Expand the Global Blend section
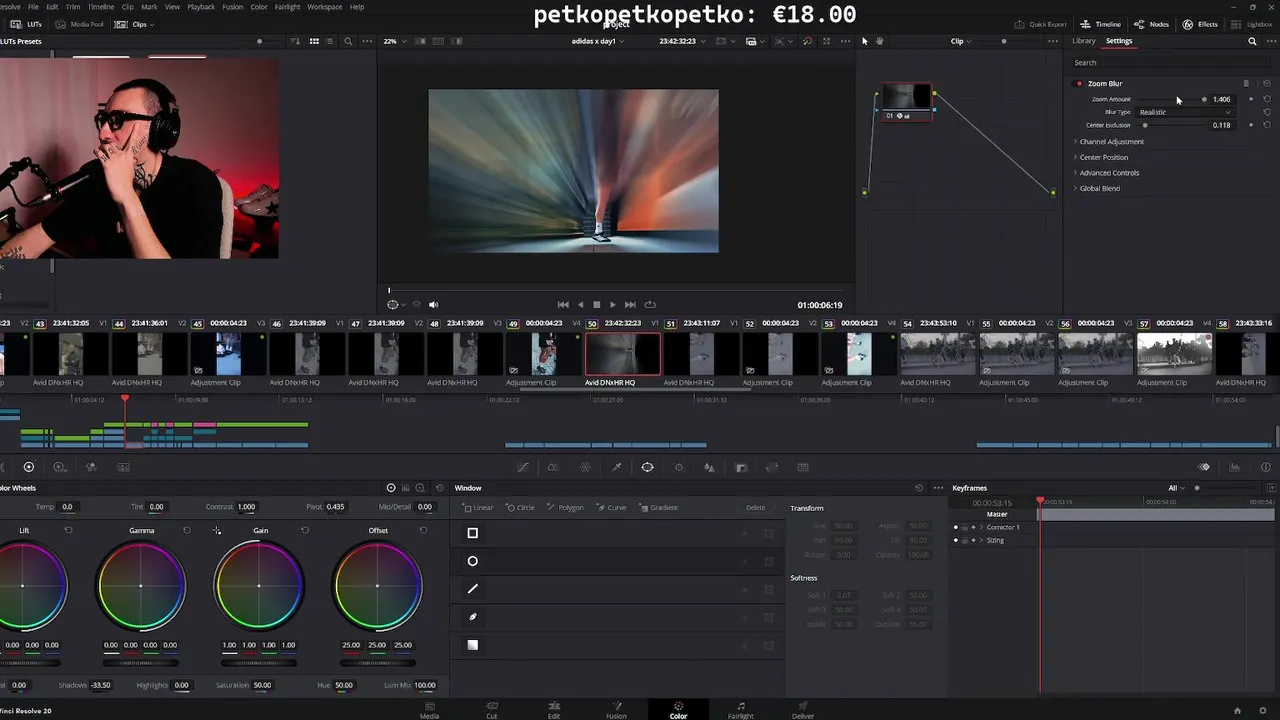The image size is (1280, 720). click(x=1098, y=188)
